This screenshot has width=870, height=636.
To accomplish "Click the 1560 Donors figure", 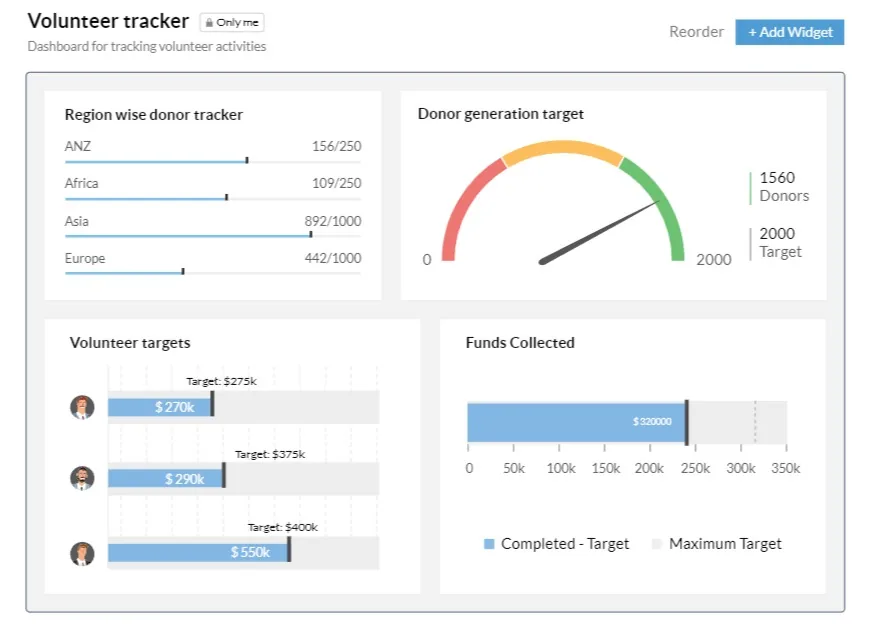I will coord(784,186).
